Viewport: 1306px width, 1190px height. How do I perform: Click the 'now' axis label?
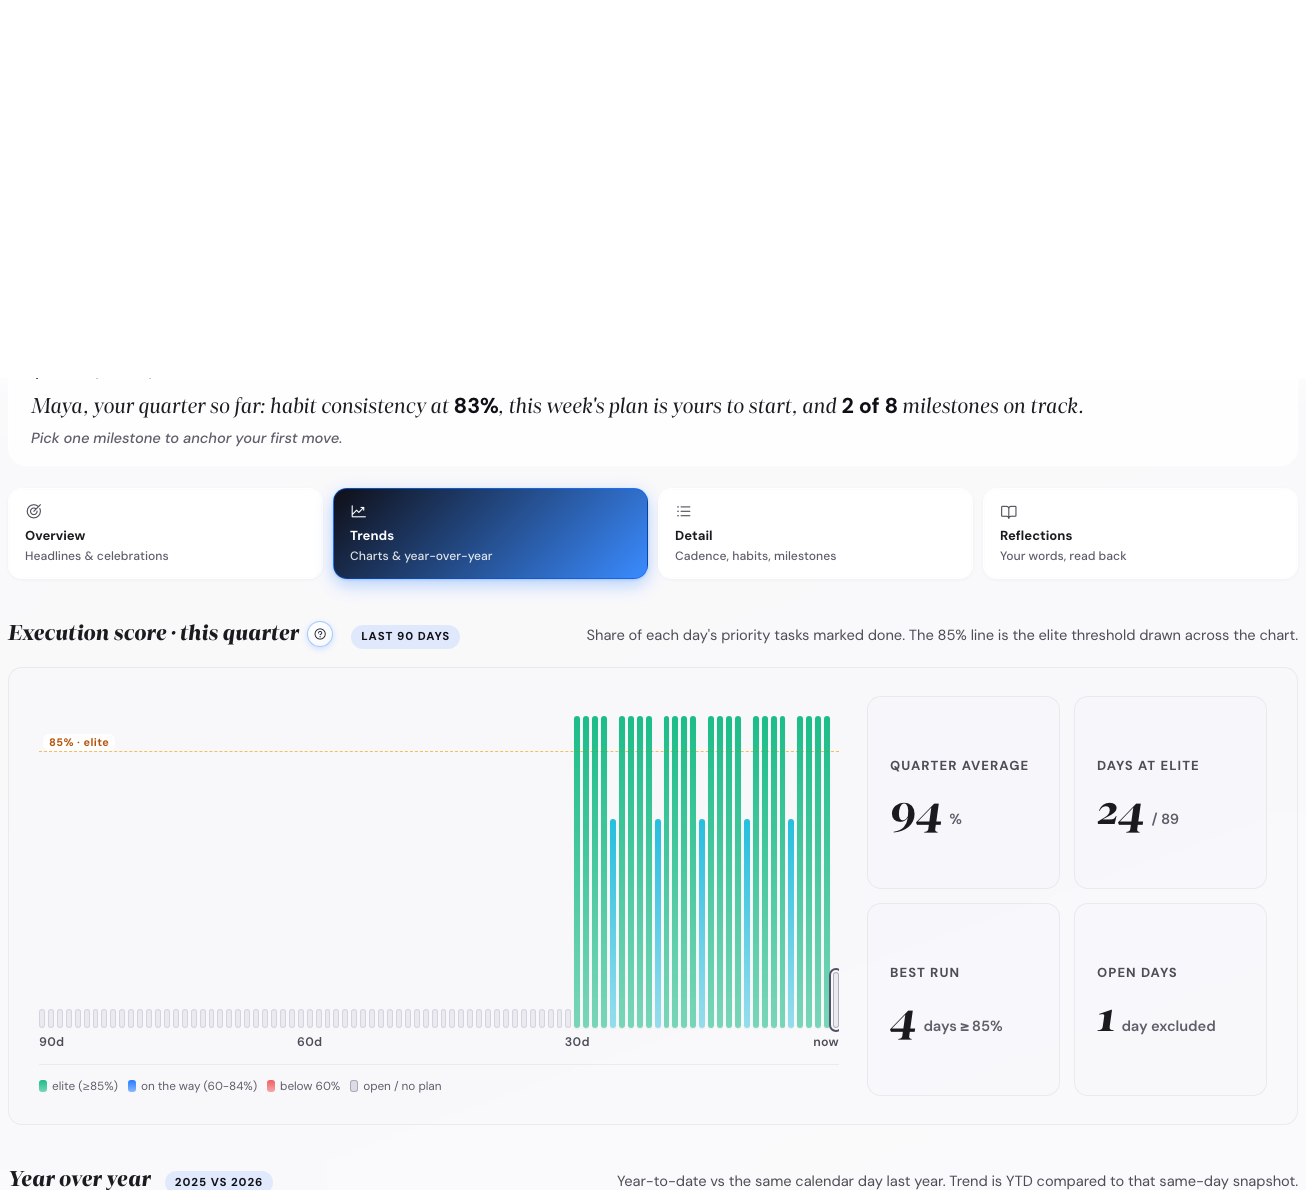pyautogui.click(x=826, y=1042)
